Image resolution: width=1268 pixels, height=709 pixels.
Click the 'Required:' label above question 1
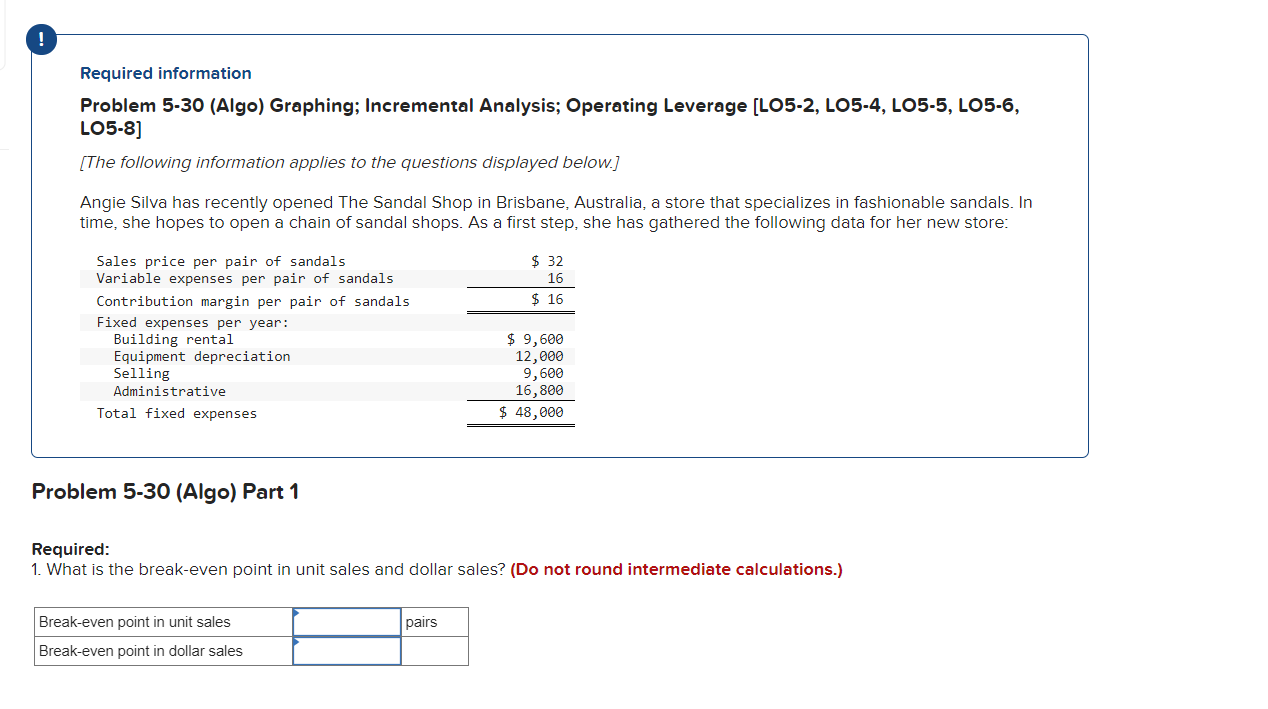[70, 548]
